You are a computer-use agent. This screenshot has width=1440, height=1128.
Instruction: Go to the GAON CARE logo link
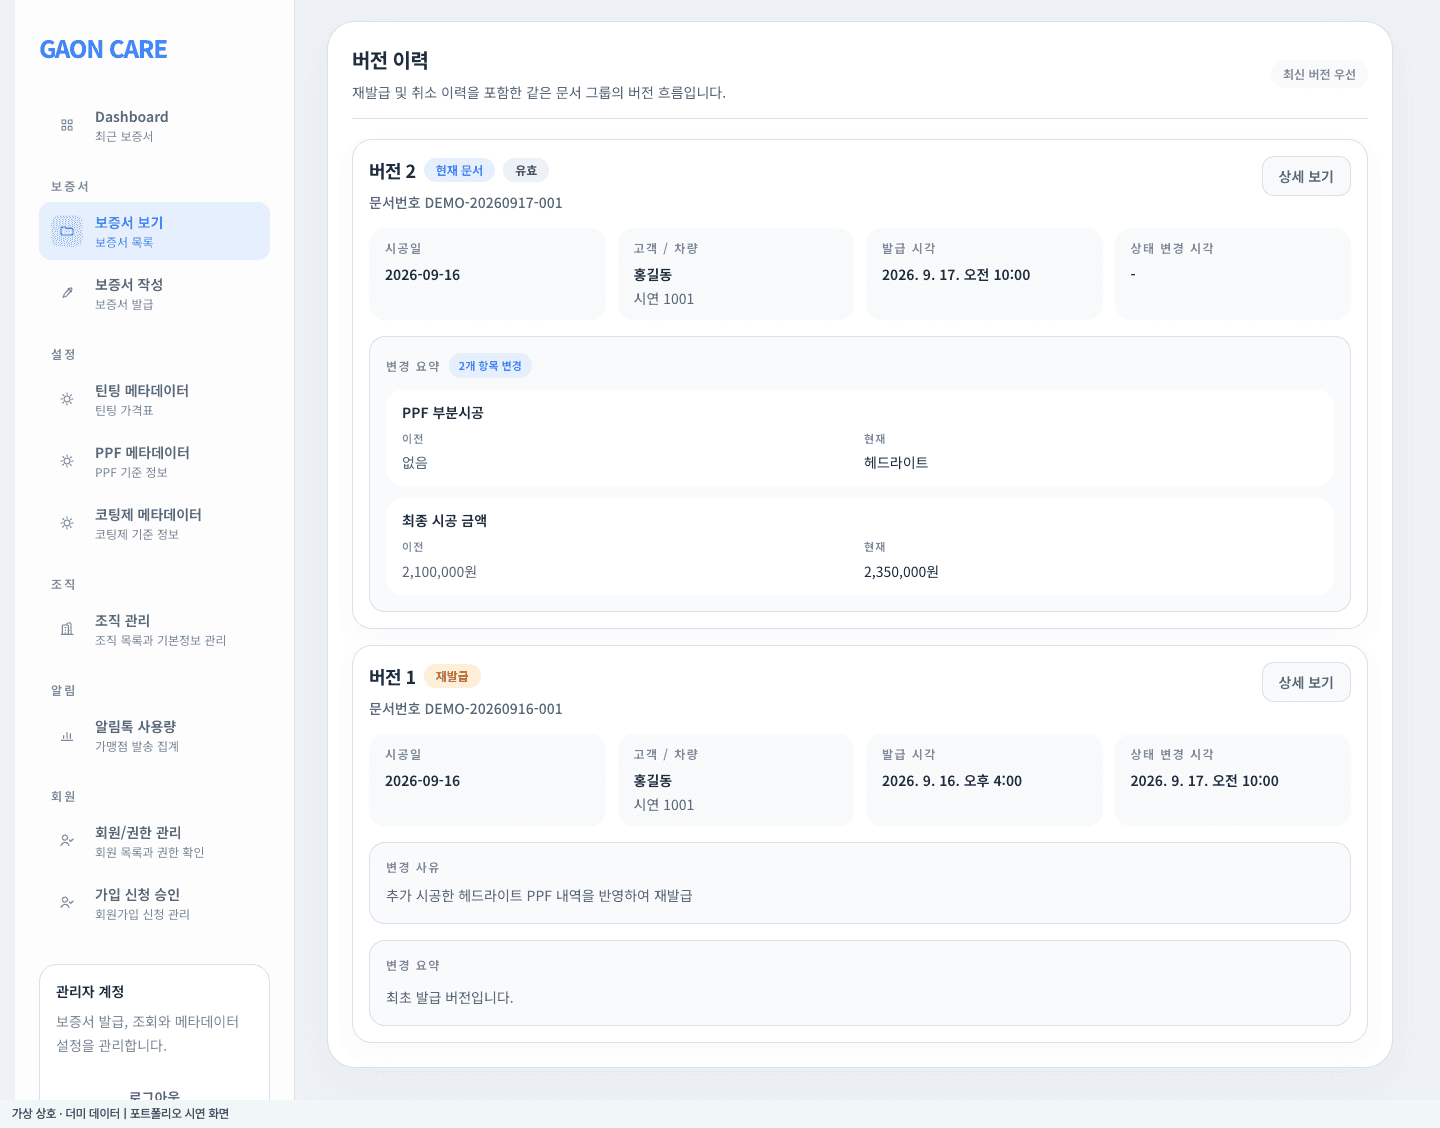103,49
